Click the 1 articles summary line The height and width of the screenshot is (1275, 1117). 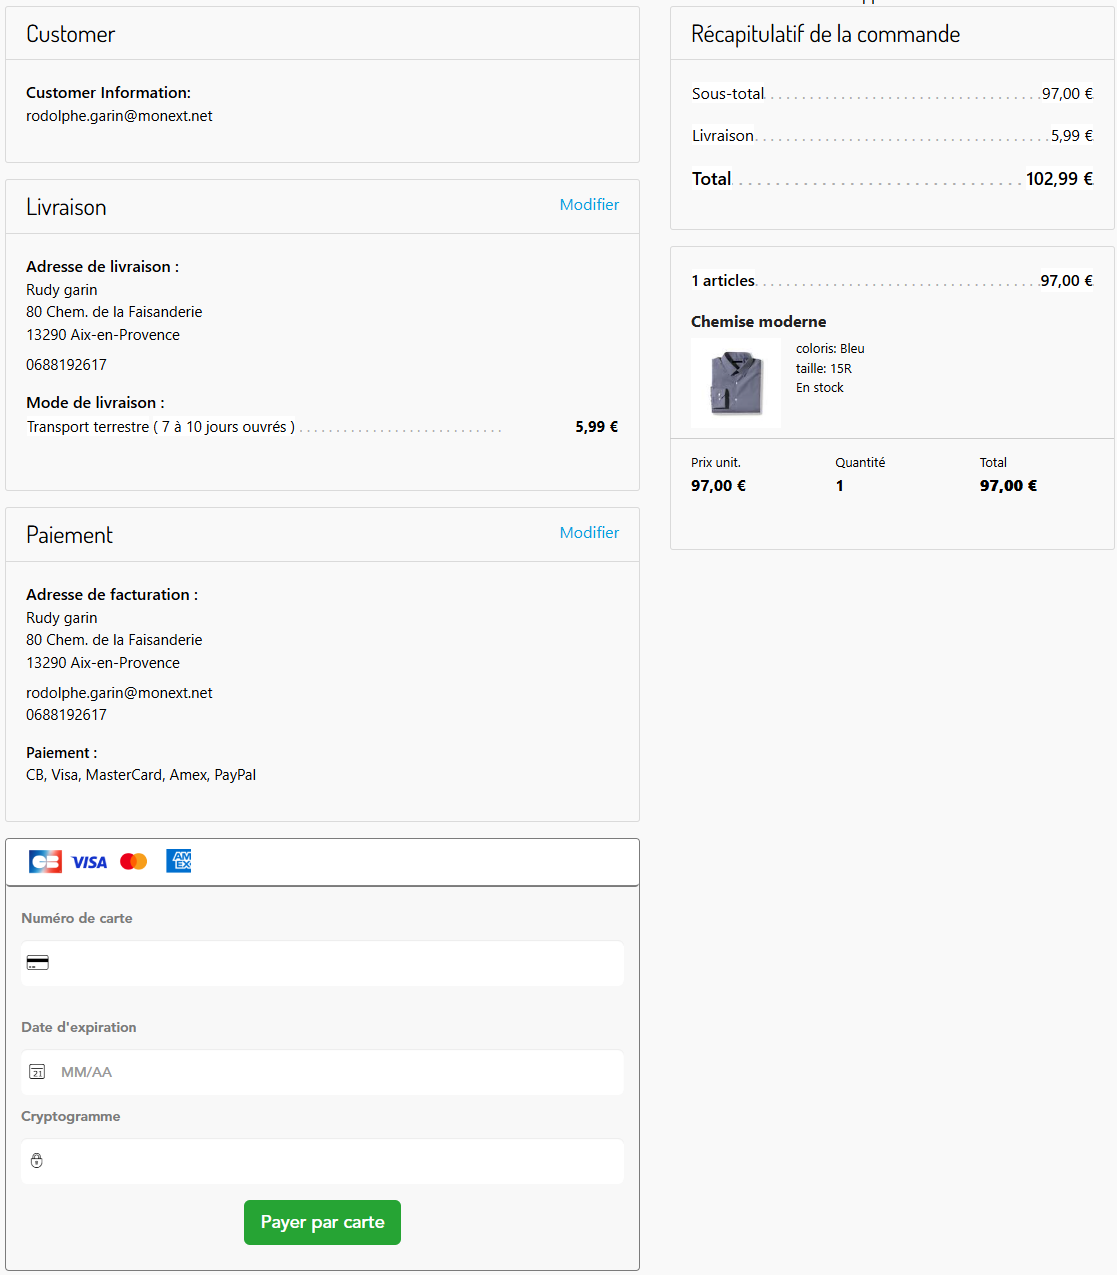tap(892, 281)
